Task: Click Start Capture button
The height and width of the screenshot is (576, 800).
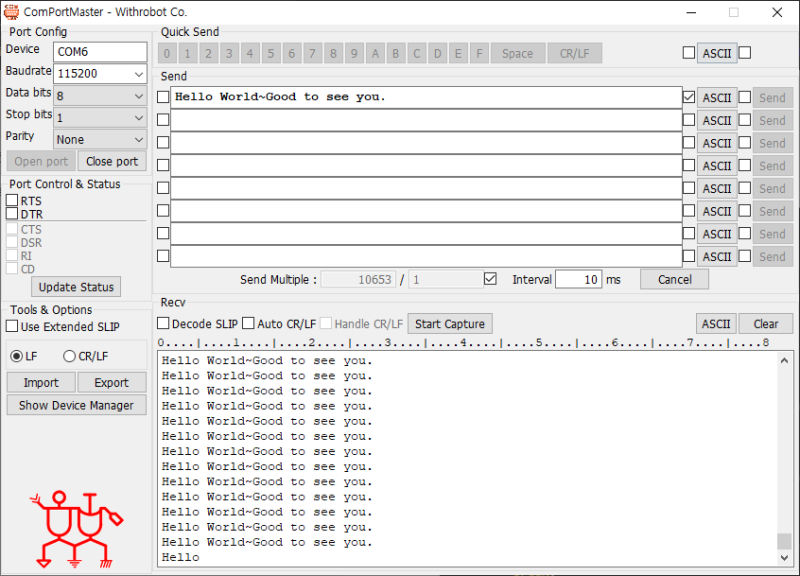Action: click(450, 324)
